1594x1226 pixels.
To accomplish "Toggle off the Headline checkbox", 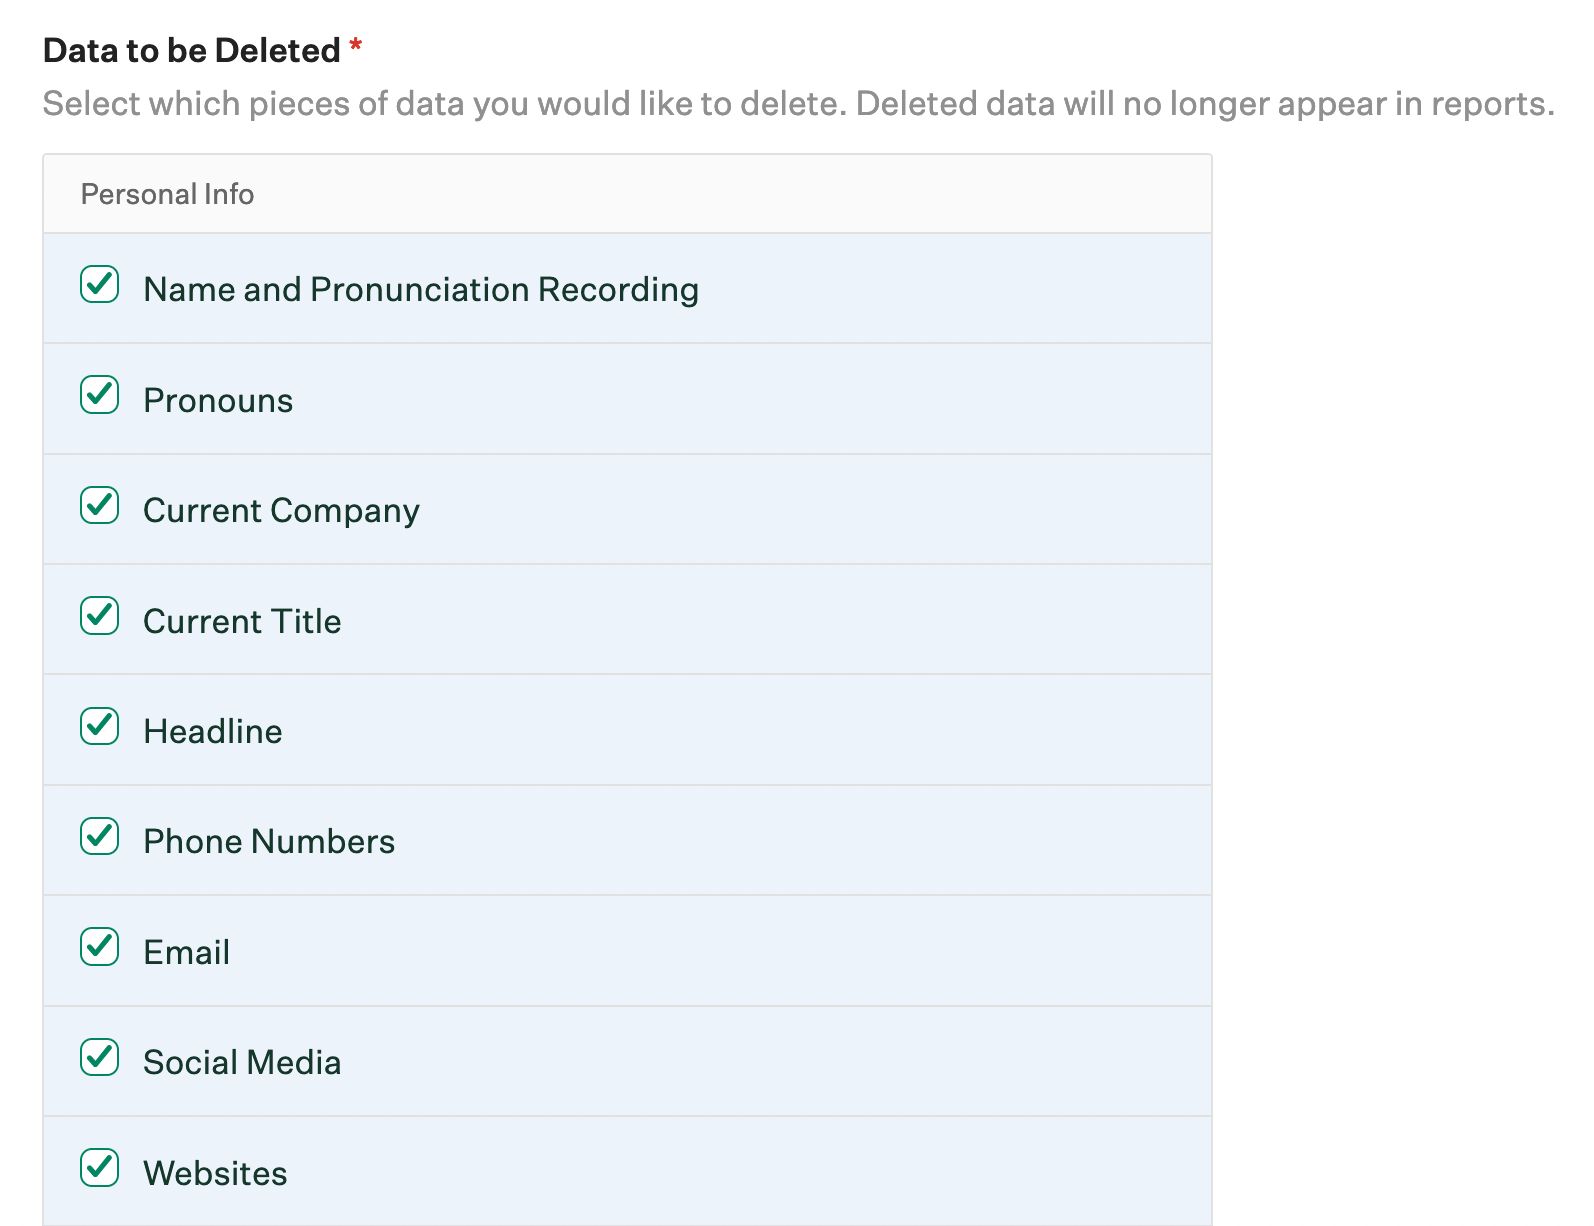I will click(x=100, y=726).
